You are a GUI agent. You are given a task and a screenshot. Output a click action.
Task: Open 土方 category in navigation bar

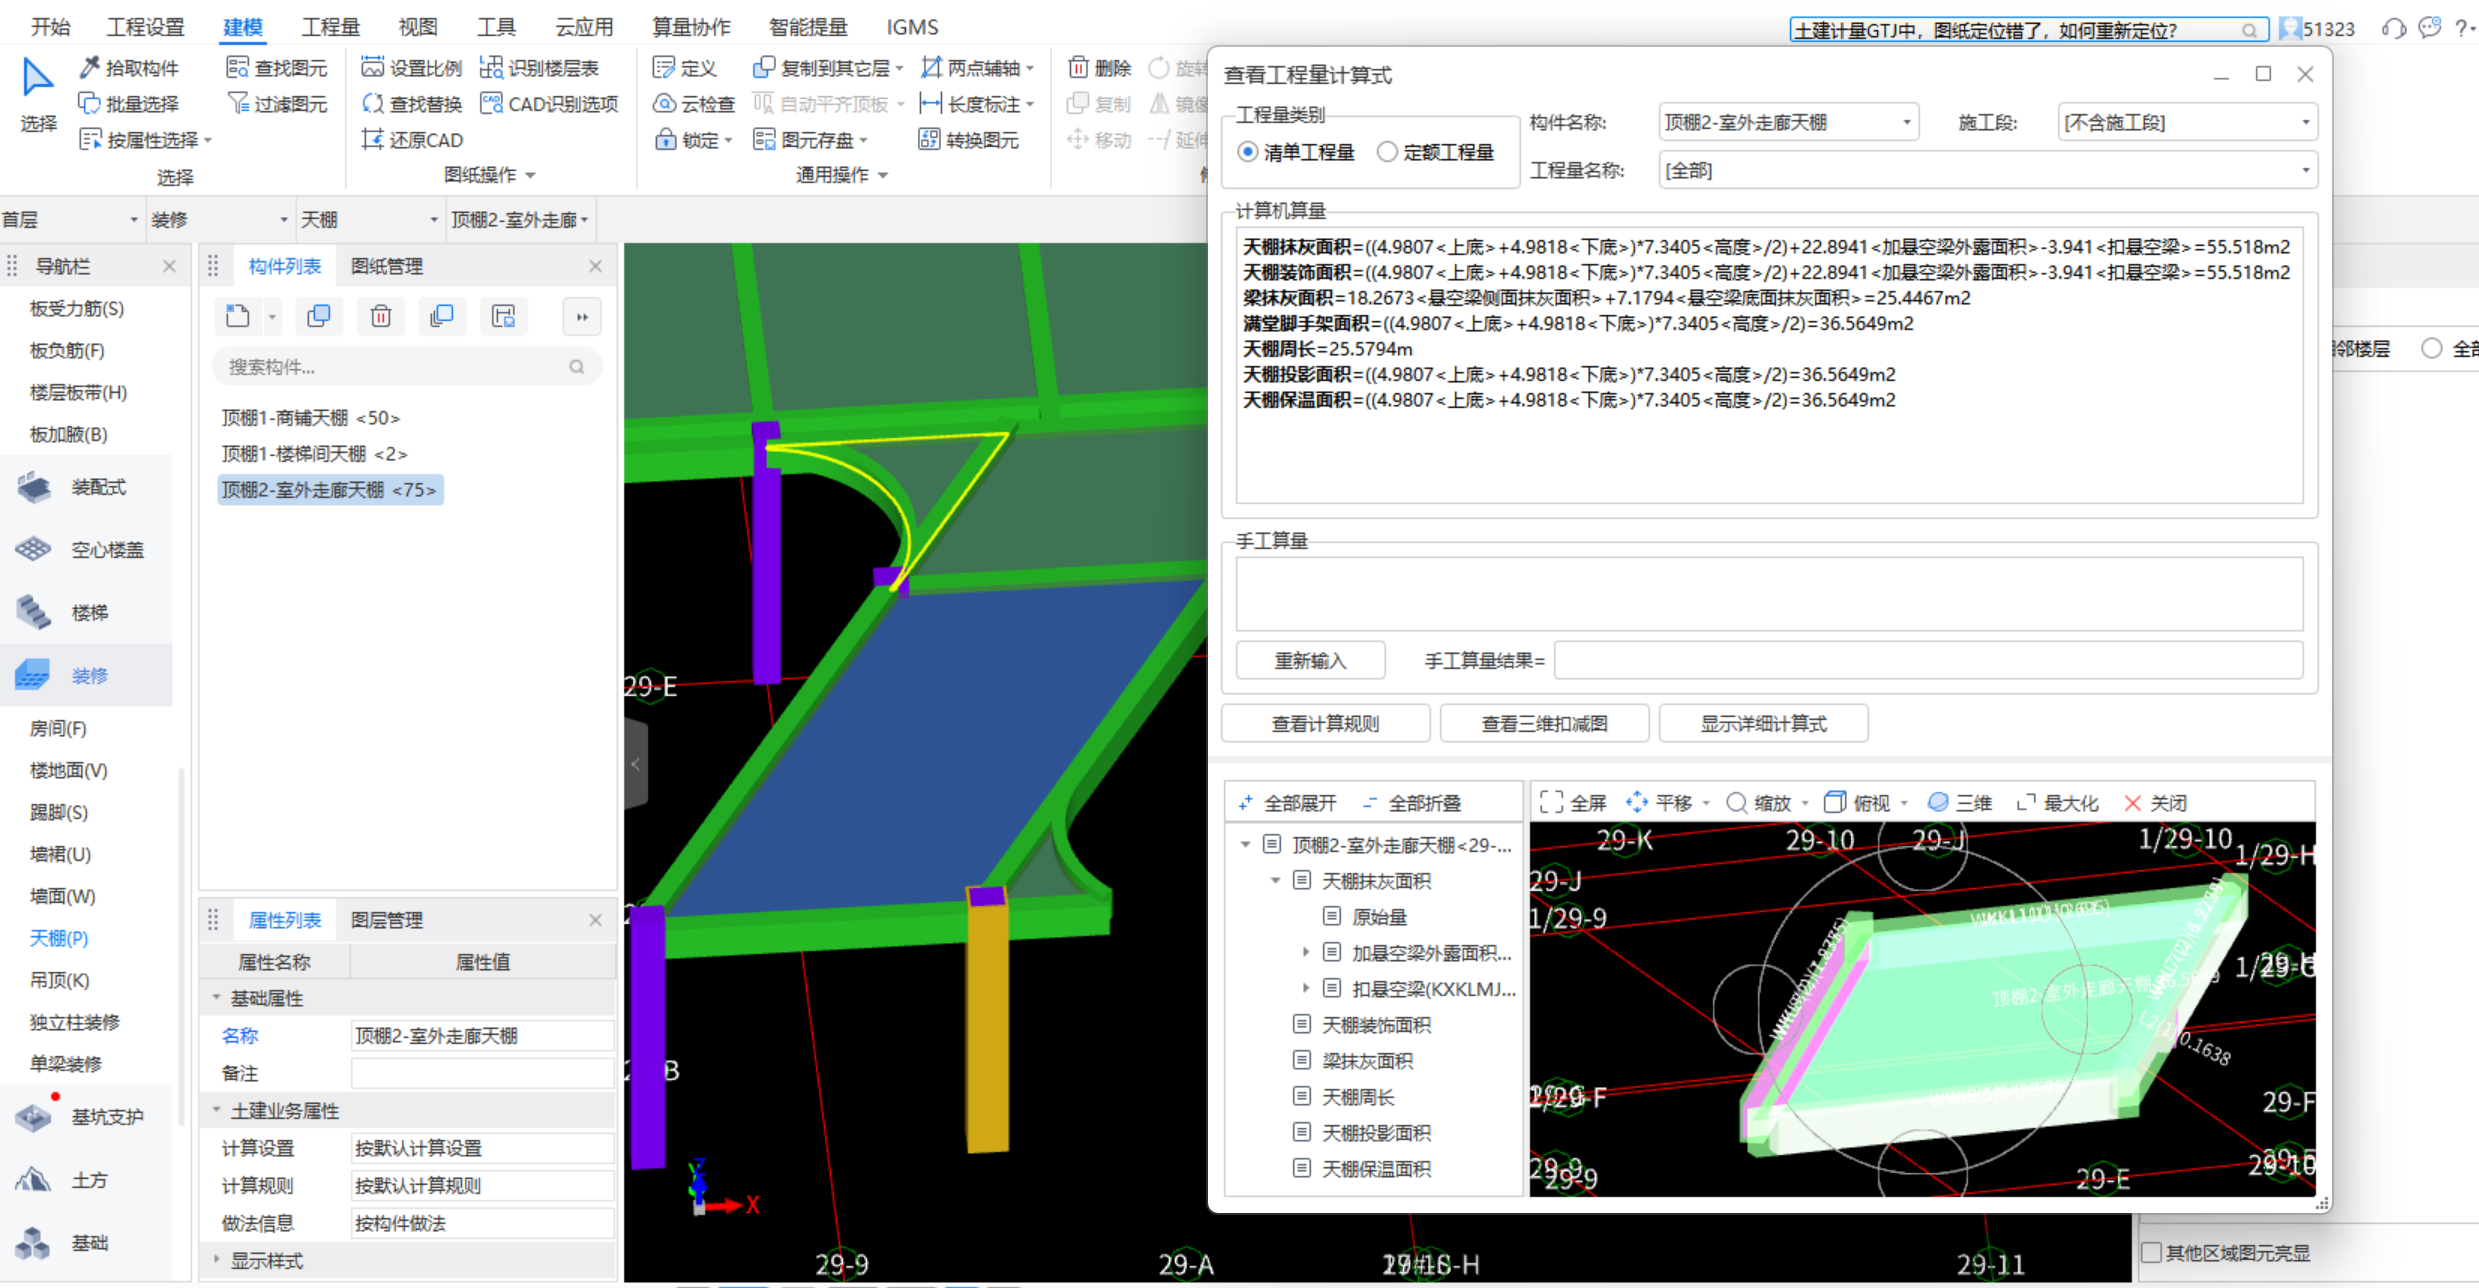pos(86,1179)
